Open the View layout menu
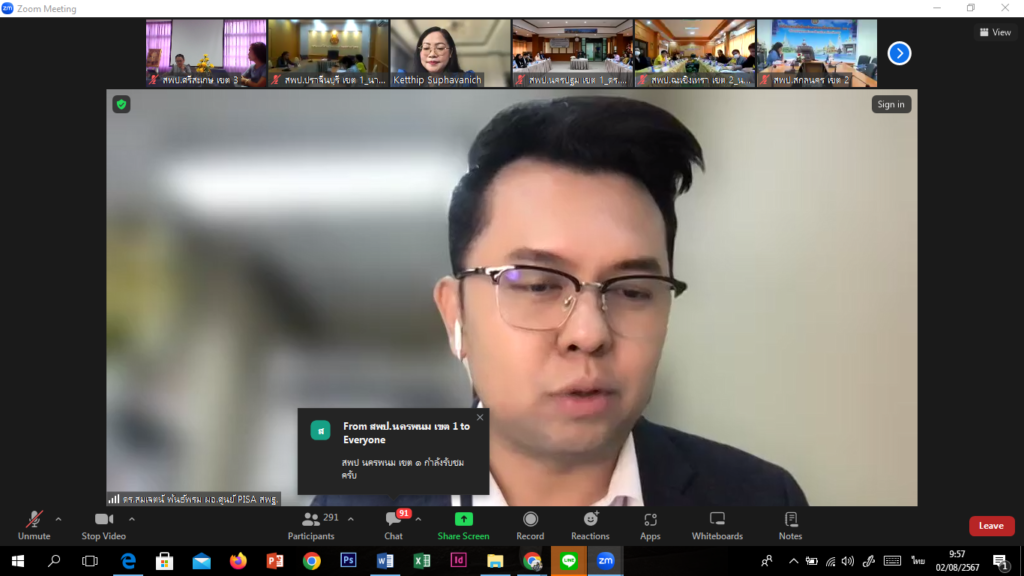 994,32
